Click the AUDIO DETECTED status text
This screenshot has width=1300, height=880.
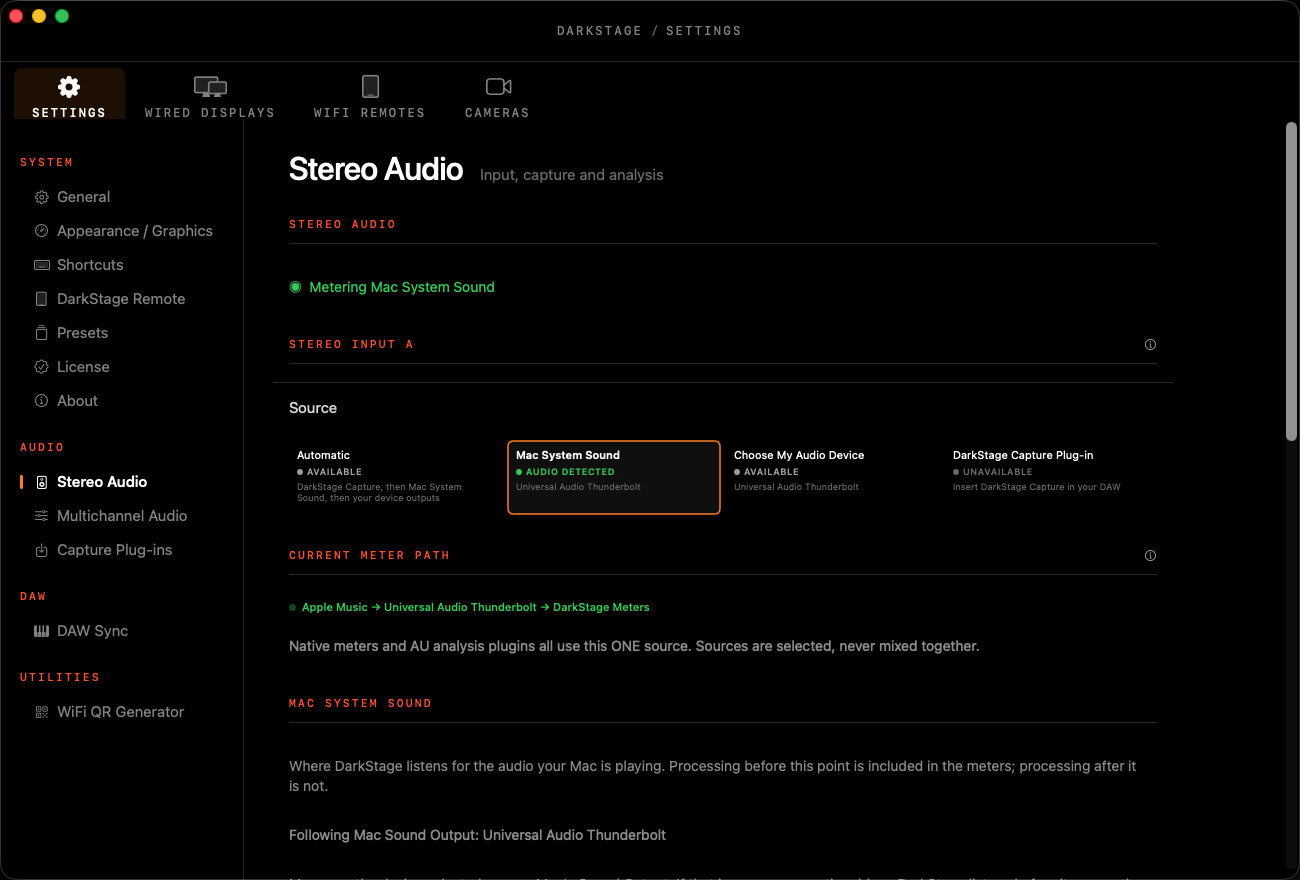tap(570, 472)
